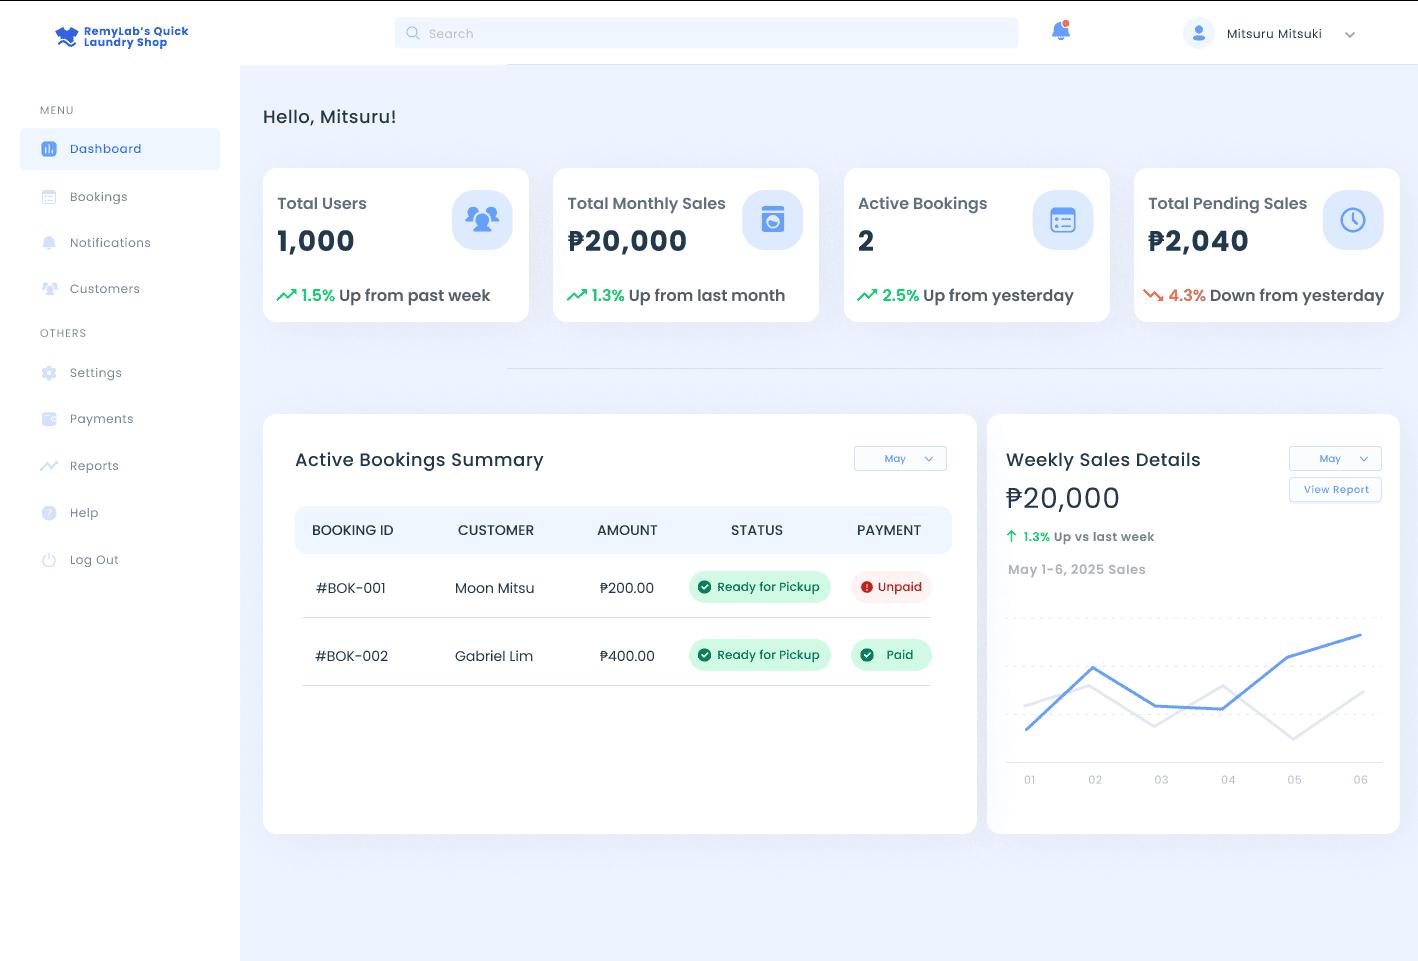Select the Payments card icon
Image resolution: width=1418 pixels, height=961 pixels.
(x=49, y=418)
